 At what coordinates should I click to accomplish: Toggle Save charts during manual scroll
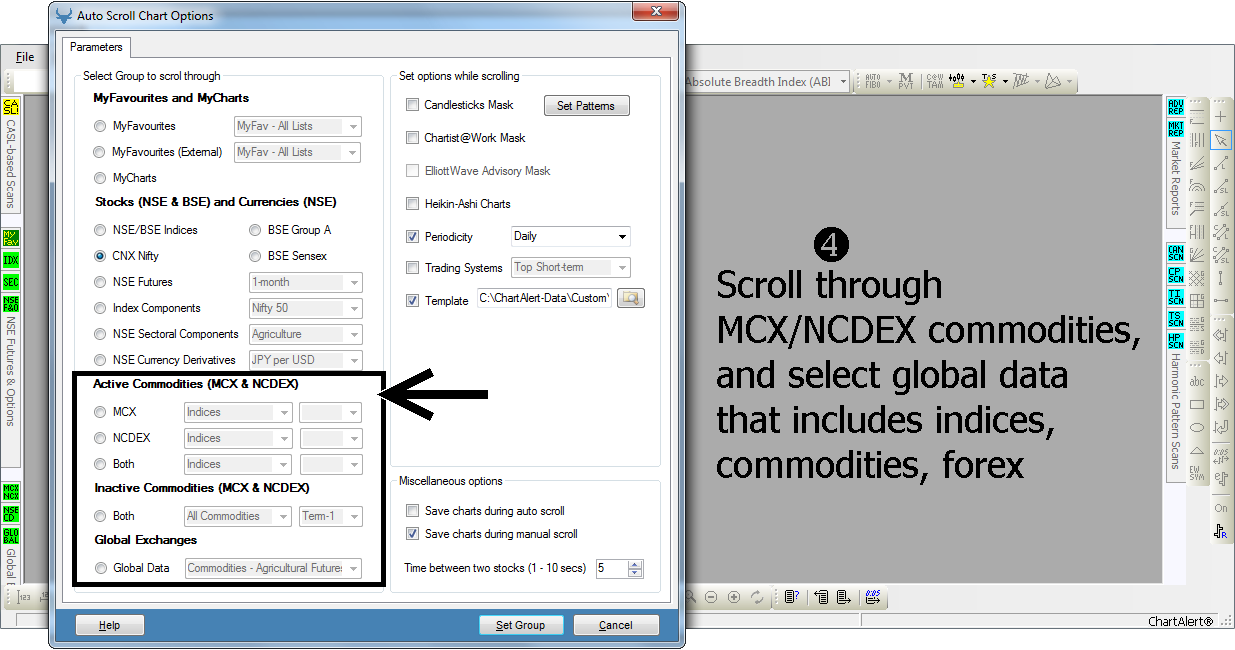(412, 534)
